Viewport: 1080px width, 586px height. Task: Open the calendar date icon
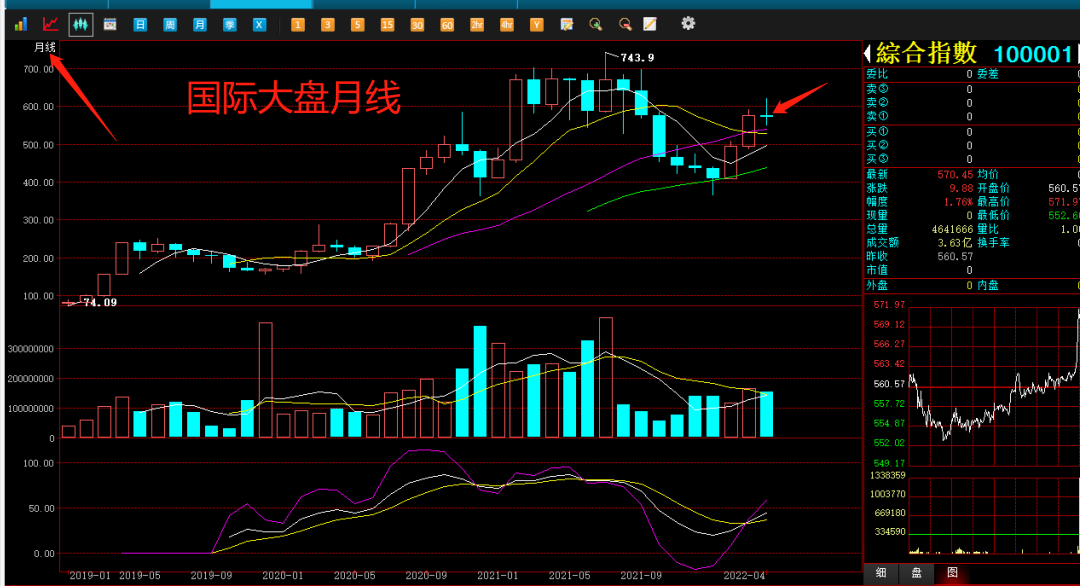tap(110, 25)
